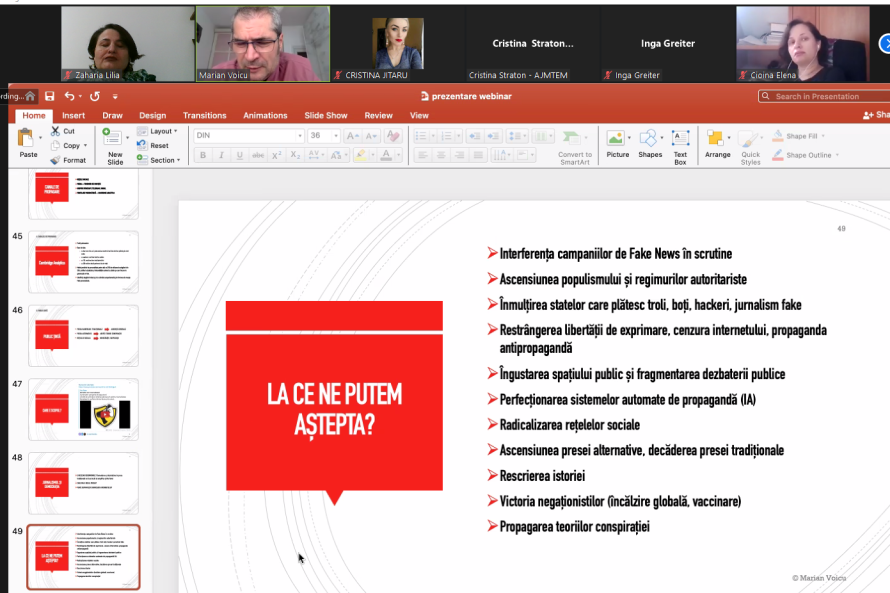
Task: Click the Format painter brush
Action: [54, 160]
